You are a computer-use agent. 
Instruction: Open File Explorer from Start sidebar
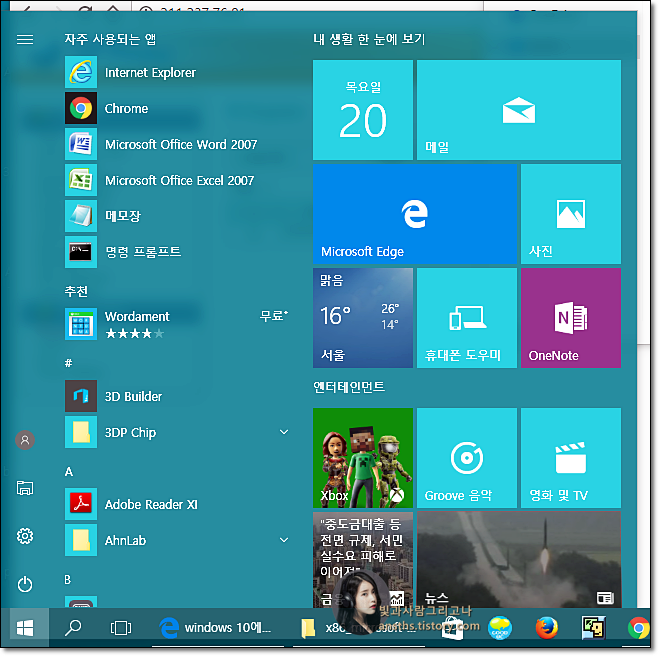tap(25, 488)
